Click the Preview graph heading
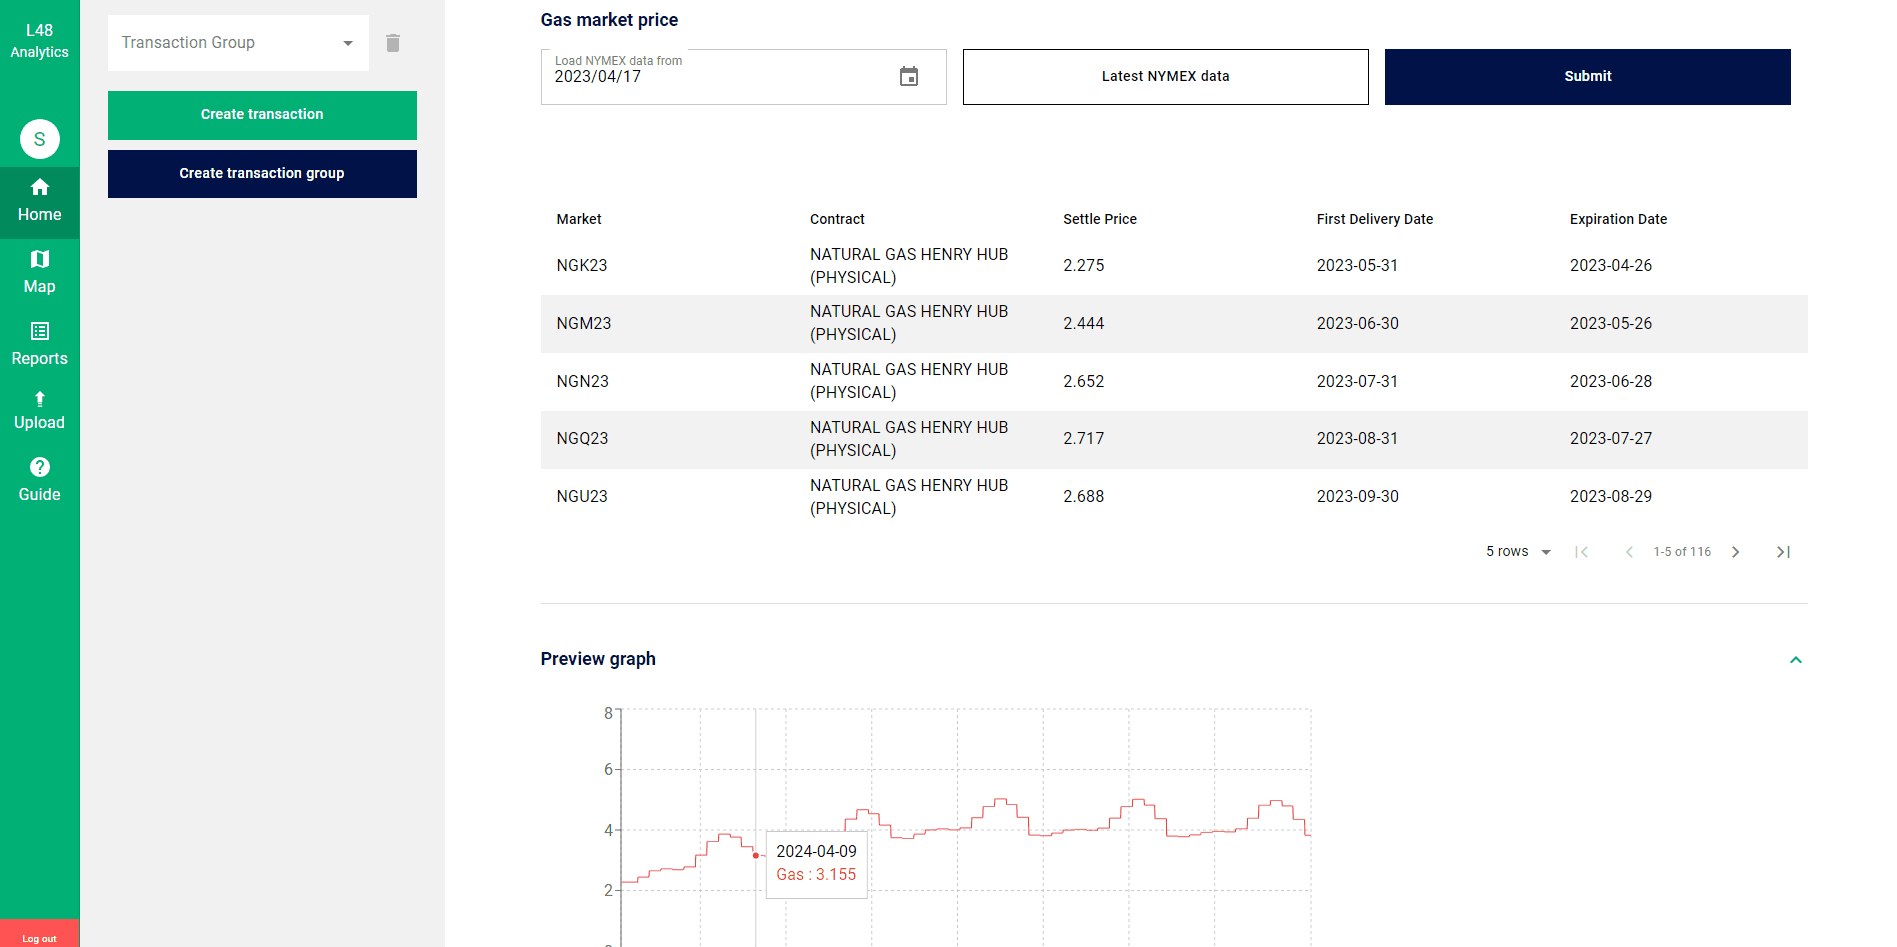Image resolution: width=1897 pixels, height=947 pixels. pos(598,659)
